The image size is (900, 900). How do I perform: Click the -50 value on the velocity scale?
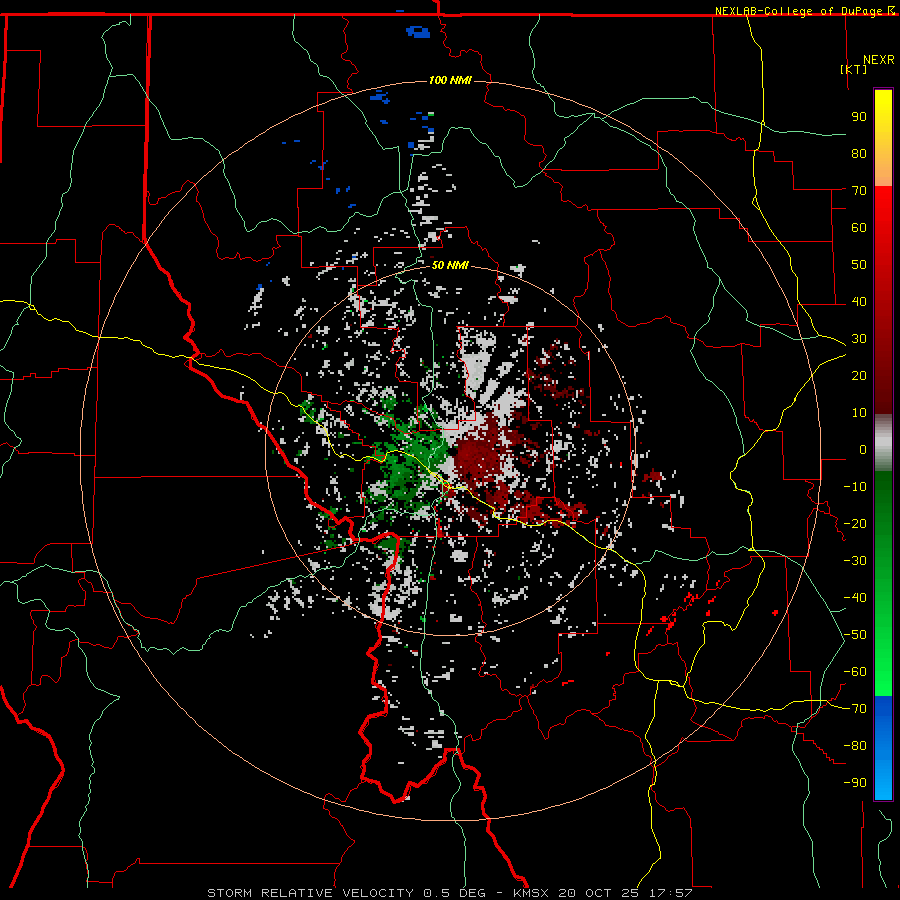855,635
